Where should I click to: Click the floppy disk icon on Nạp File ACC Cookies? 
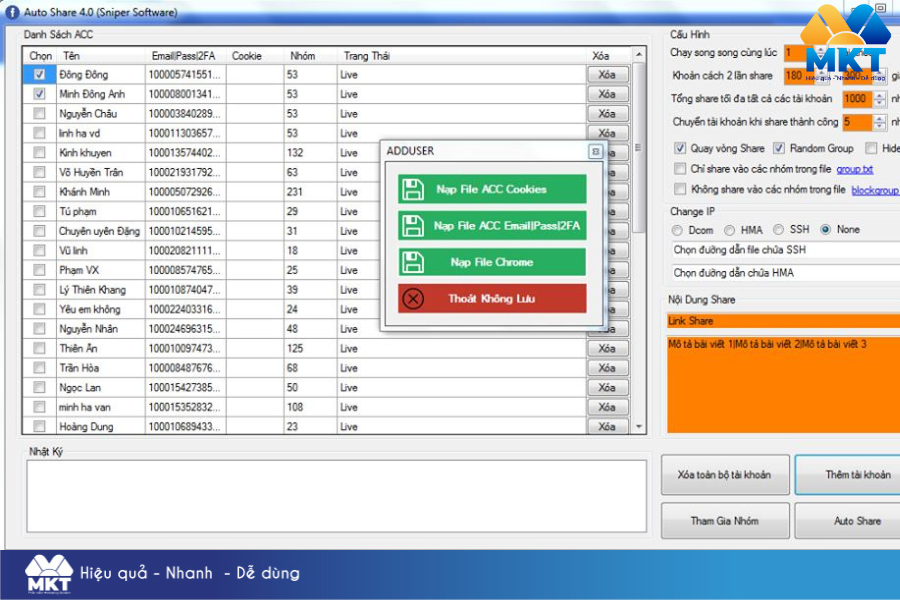click(x=412, y=189)
